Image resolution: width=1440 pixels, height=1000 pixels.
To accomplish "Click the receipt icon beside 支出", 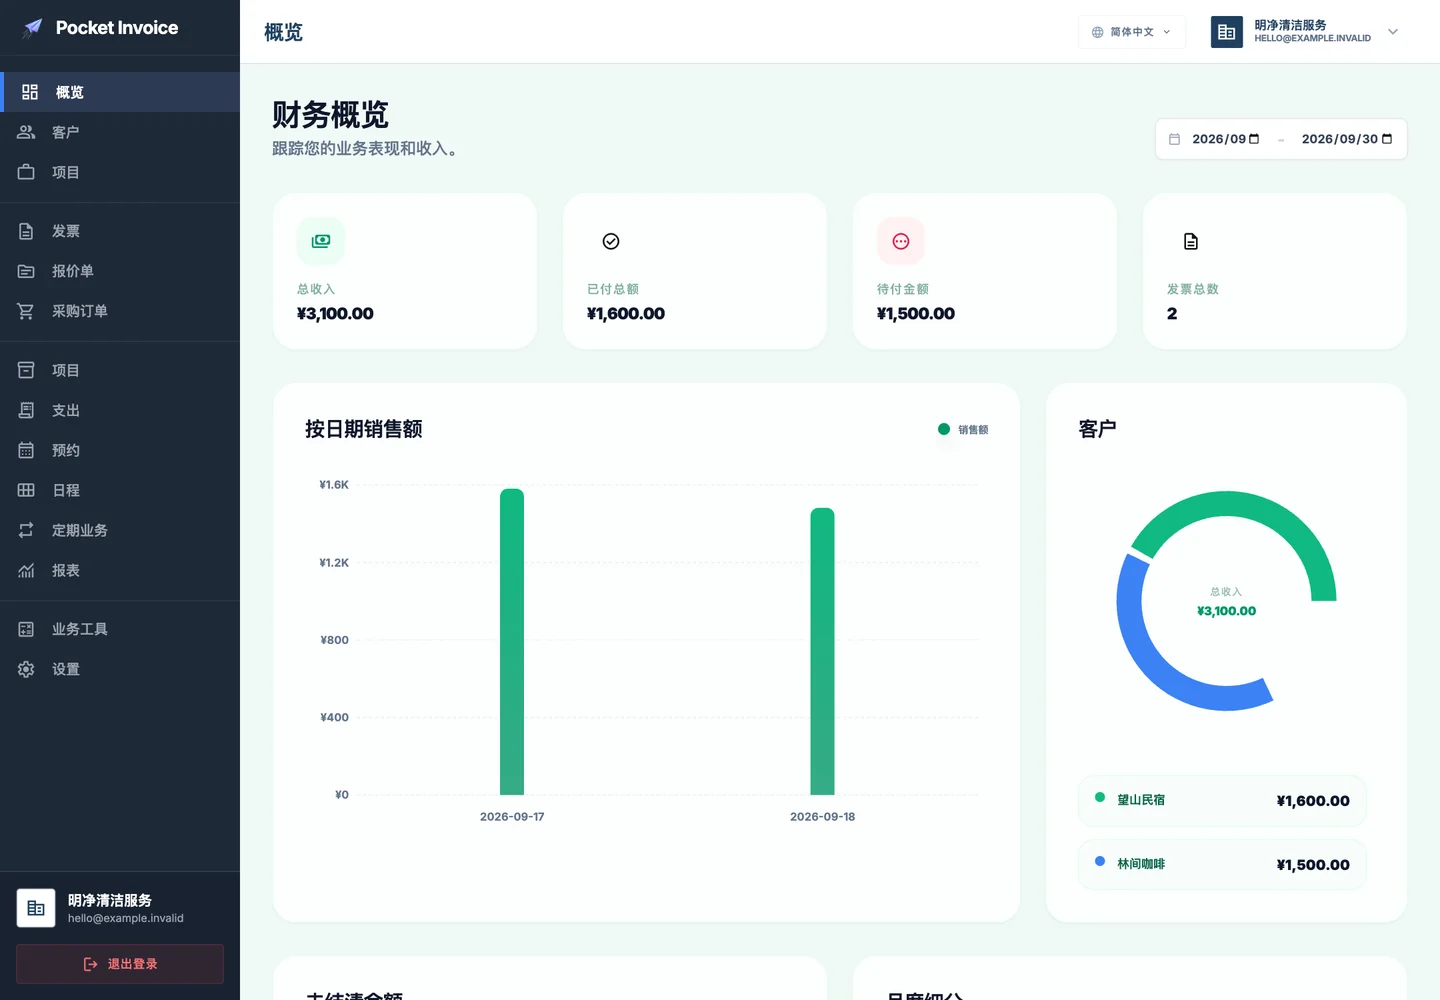I will 26,410.
